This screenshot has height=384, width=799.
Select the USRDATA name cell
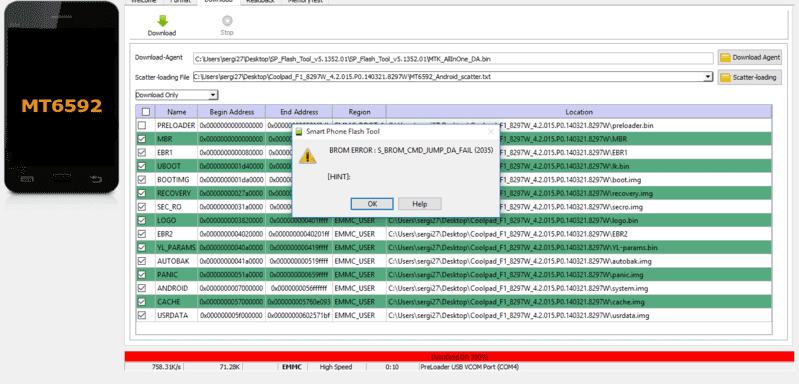176,315
